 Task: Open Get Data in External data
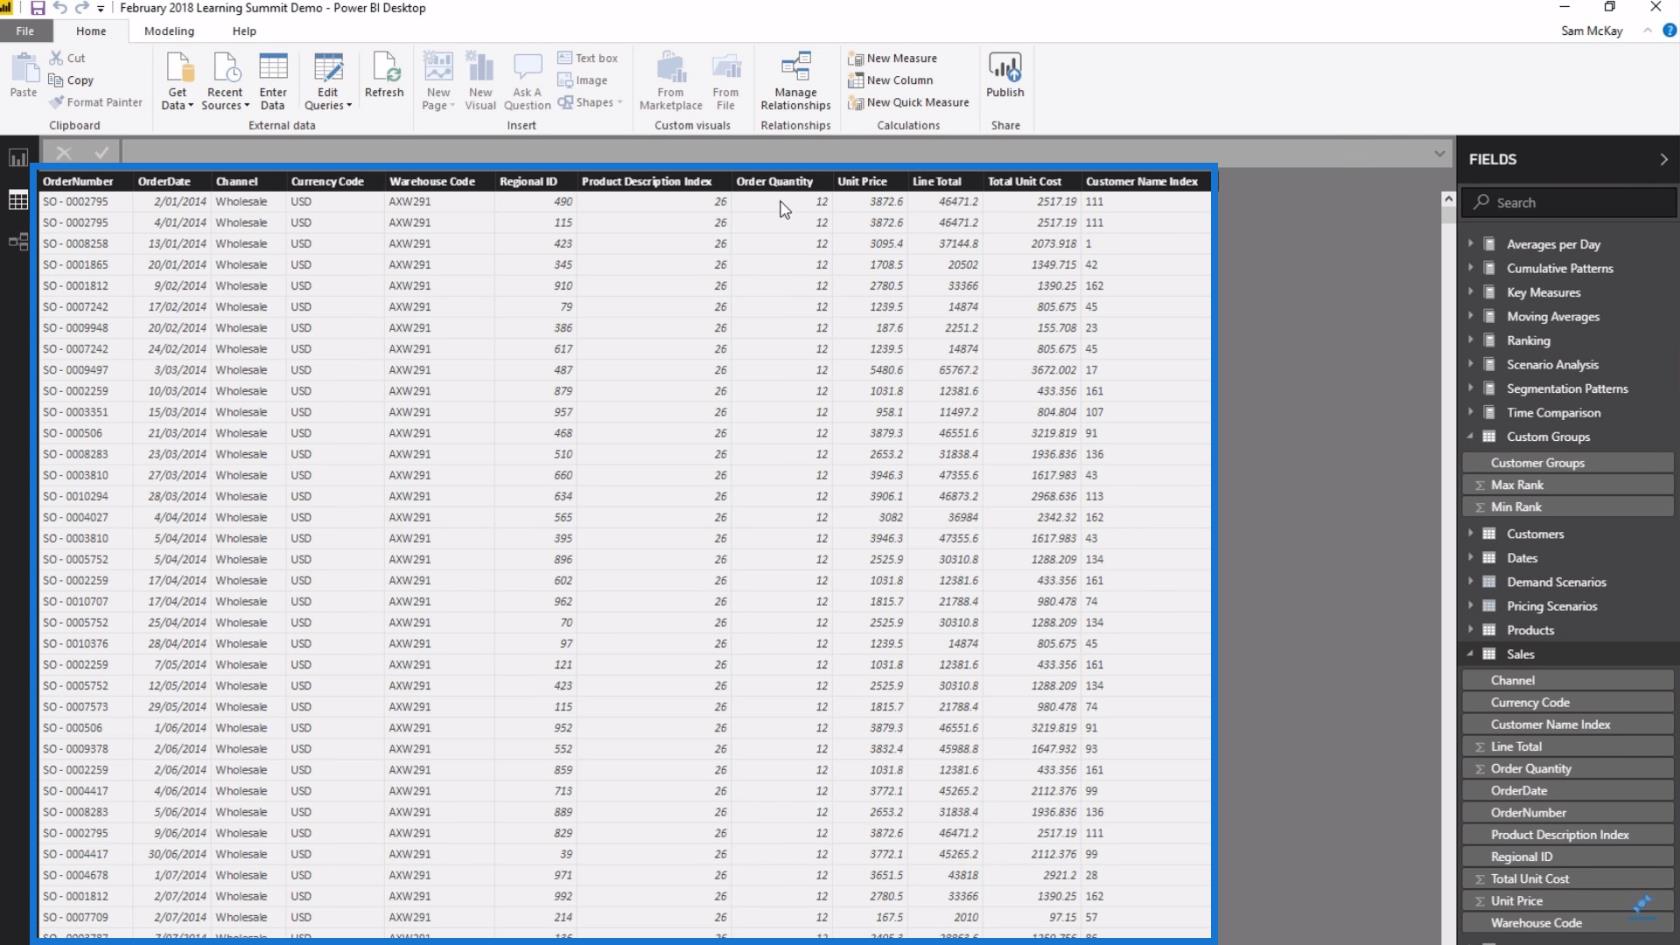coord(177,80)
